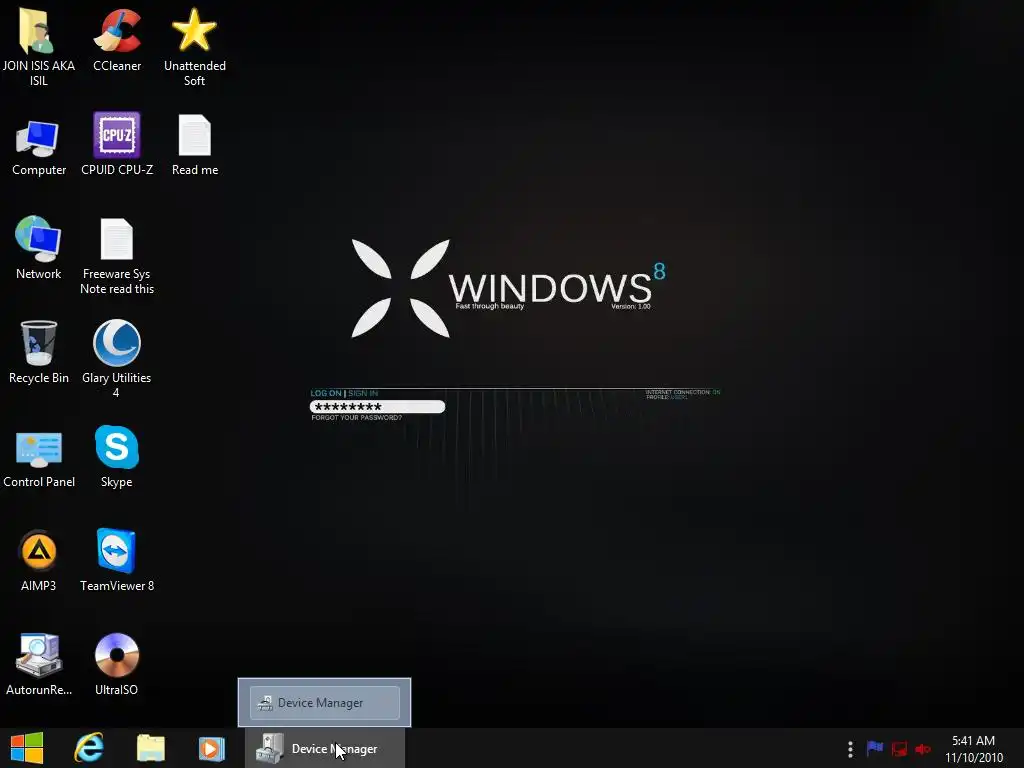Launch UltraISO from the desktop
The height and width of the screenshot is (768, 1024).
117,664
